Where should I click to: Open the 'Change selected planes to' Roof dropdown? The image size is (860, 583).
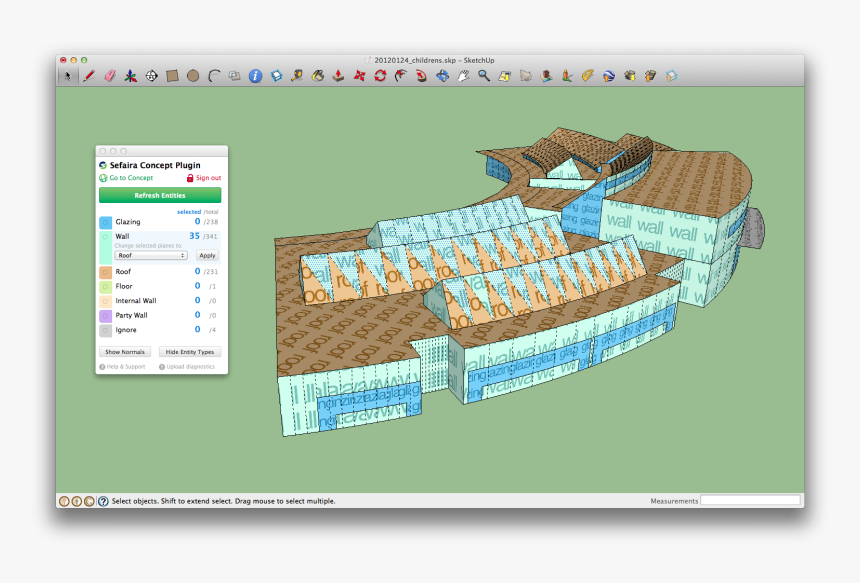click(x=151, y=256)
